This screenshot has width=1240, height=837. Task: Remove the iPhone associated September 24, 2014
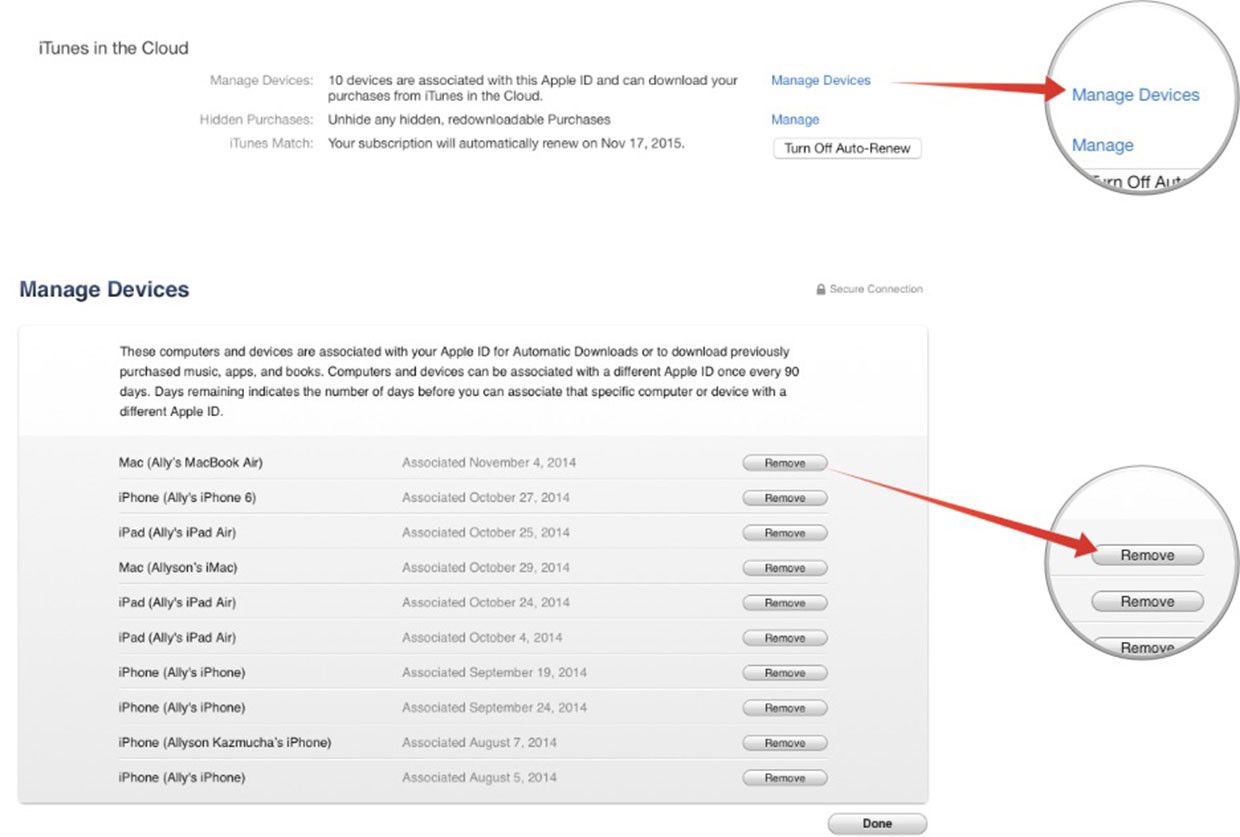point(784,707)
